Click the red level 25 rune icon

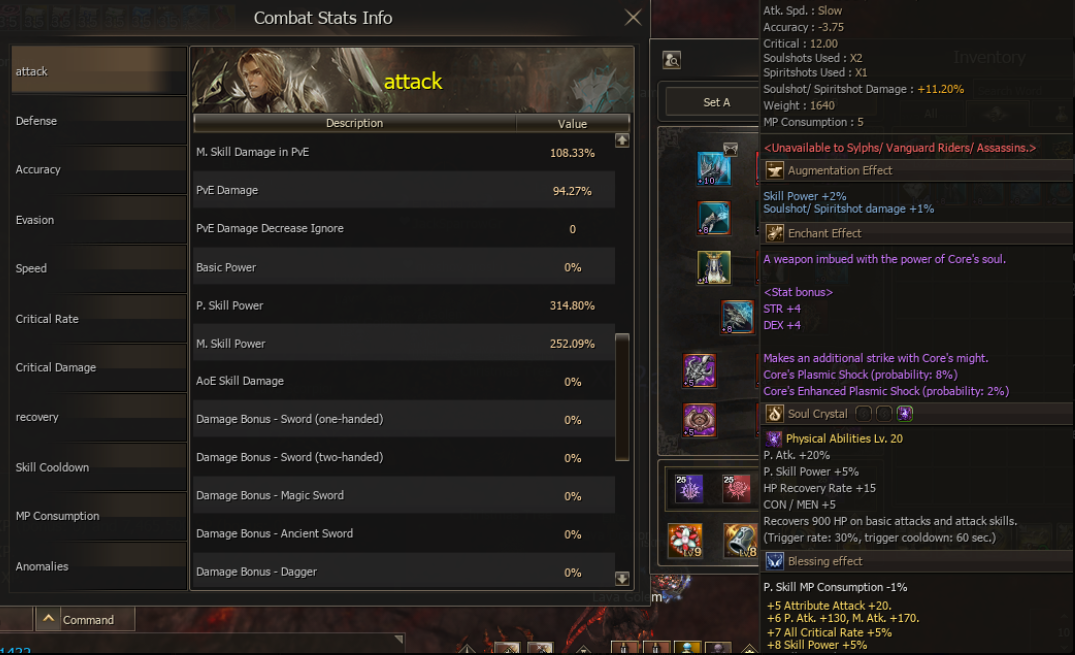[x=736, y=488]
